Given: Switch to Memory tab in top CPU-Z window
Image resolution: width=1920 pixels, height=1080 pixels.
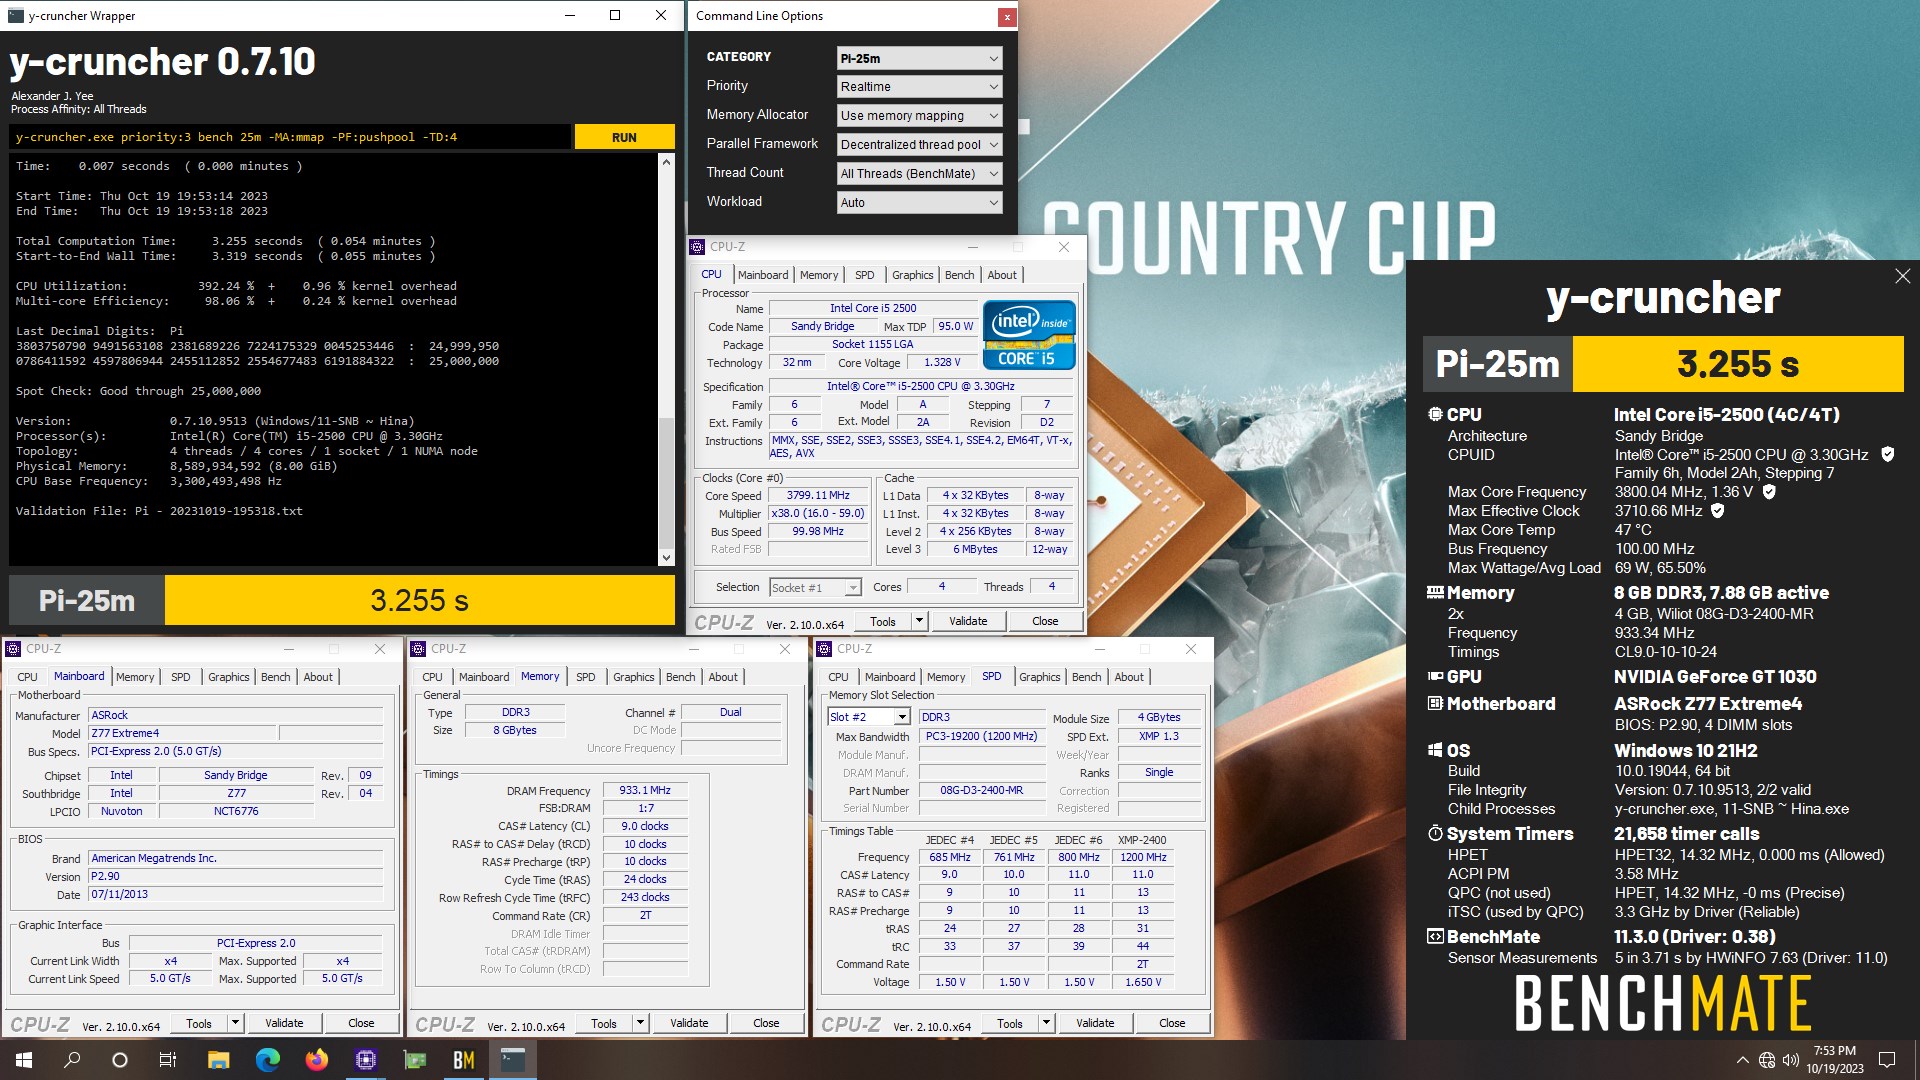Looking at the screenshot, I should tap(819, 275).
